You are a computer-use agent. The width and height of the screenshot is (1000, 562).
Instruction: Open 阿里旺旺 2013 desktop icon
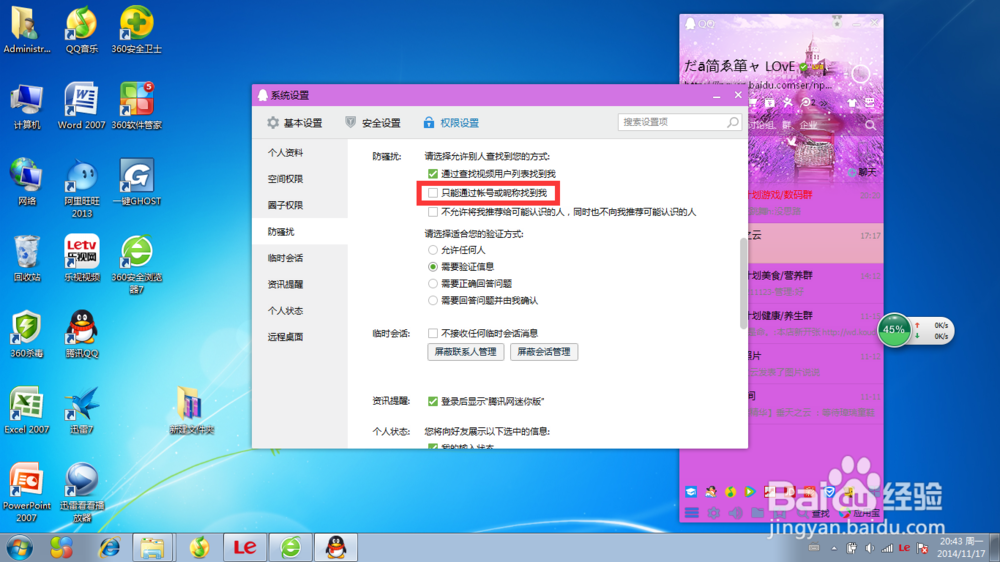pos(82,188)
